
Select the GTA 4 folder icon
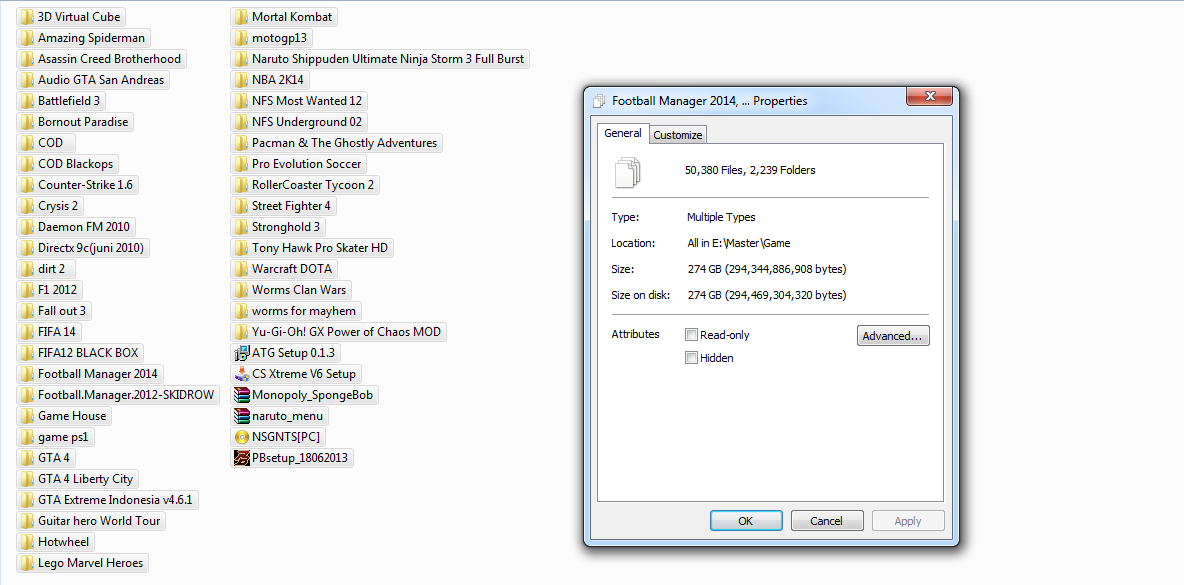[x=27, y=457]
